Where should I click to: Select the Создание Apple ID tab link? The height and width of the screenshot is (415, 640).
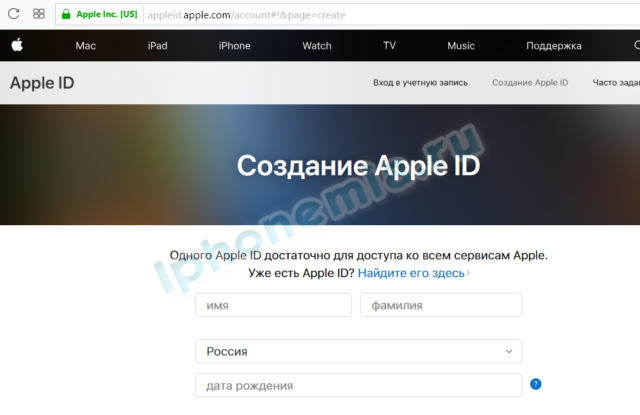pos(530,82)
